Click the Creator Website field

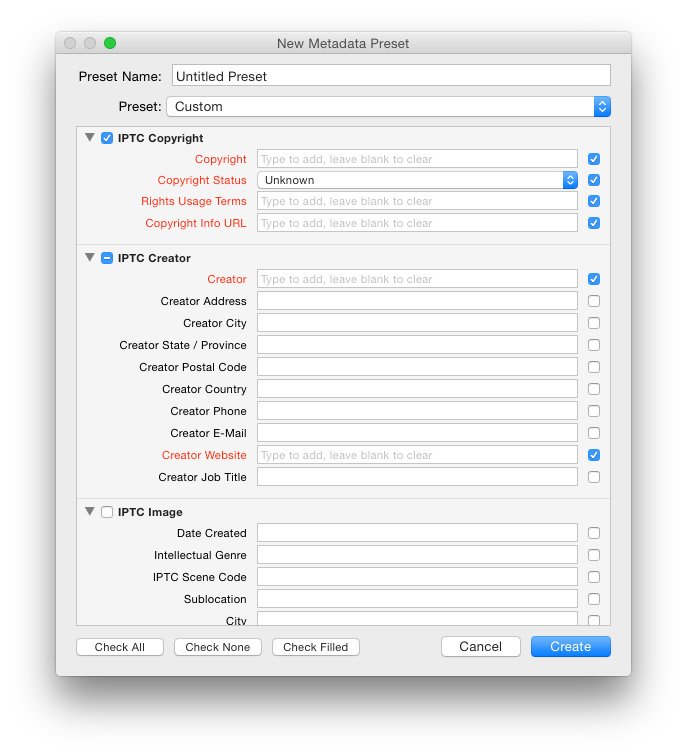pyautogui.click(x=417, y=455)
